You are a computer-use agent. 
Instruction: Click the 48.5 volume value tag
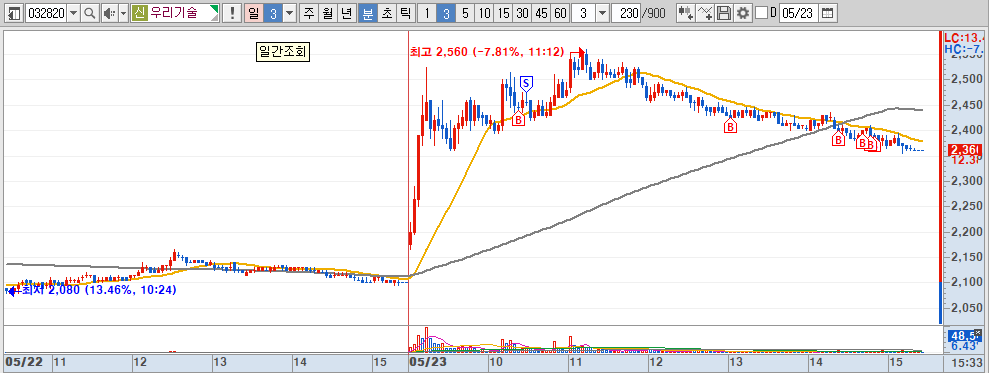tap(964, 335)
